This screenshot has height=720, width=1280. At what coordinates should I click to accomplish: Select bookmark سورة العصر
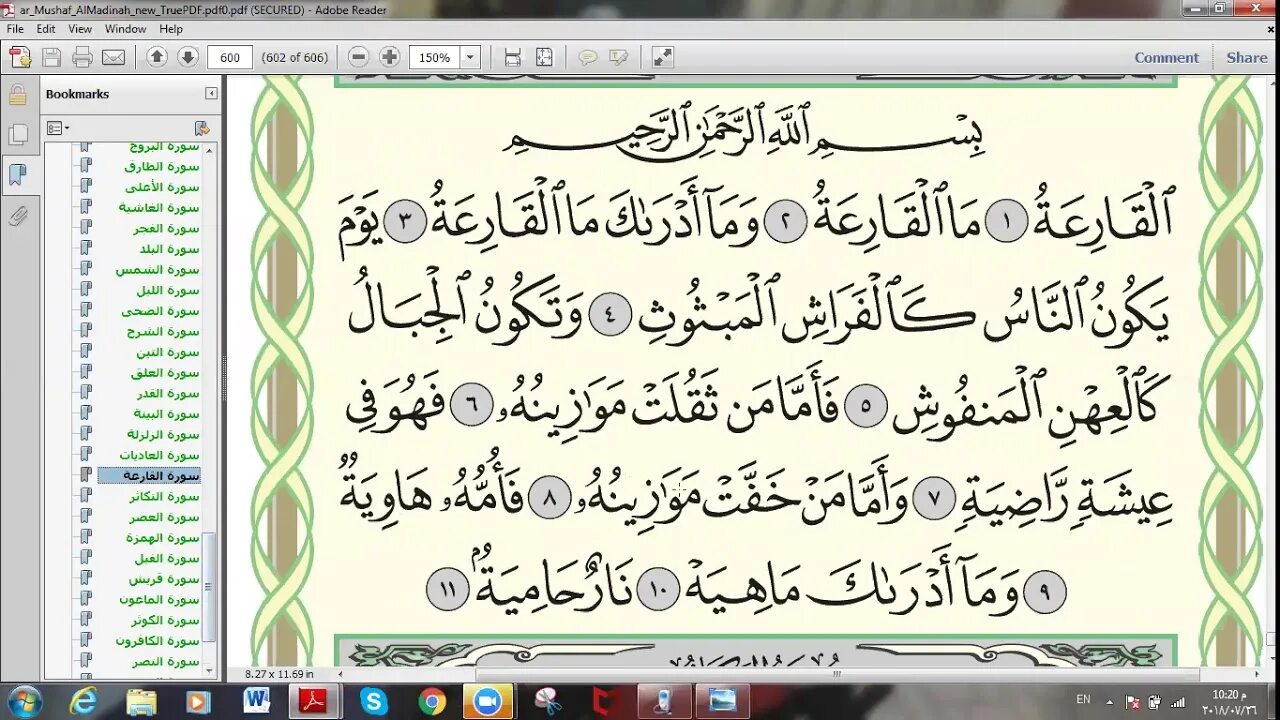(164, 517)
